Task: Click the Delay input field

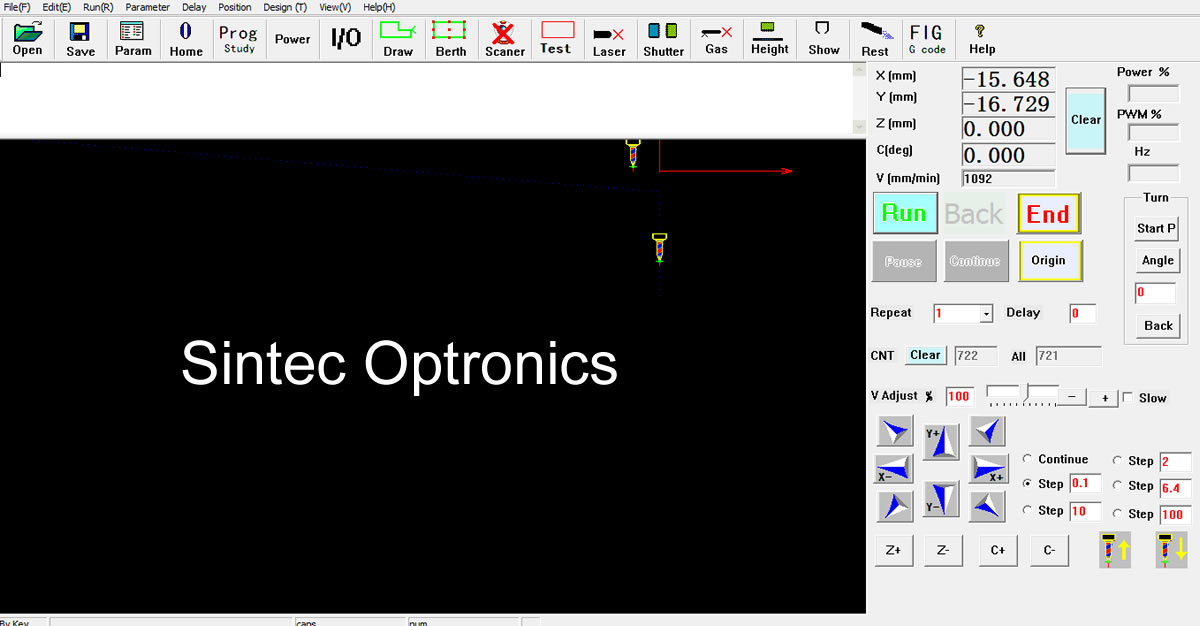Action: click(1082, 314)
